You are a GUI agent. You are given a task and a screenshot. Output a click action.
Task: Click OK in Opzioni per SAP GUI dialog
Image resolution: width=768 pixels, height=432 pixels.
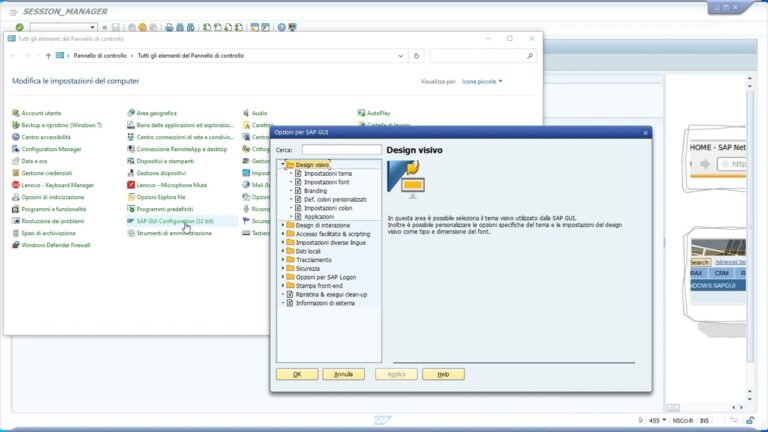point(297,374)
